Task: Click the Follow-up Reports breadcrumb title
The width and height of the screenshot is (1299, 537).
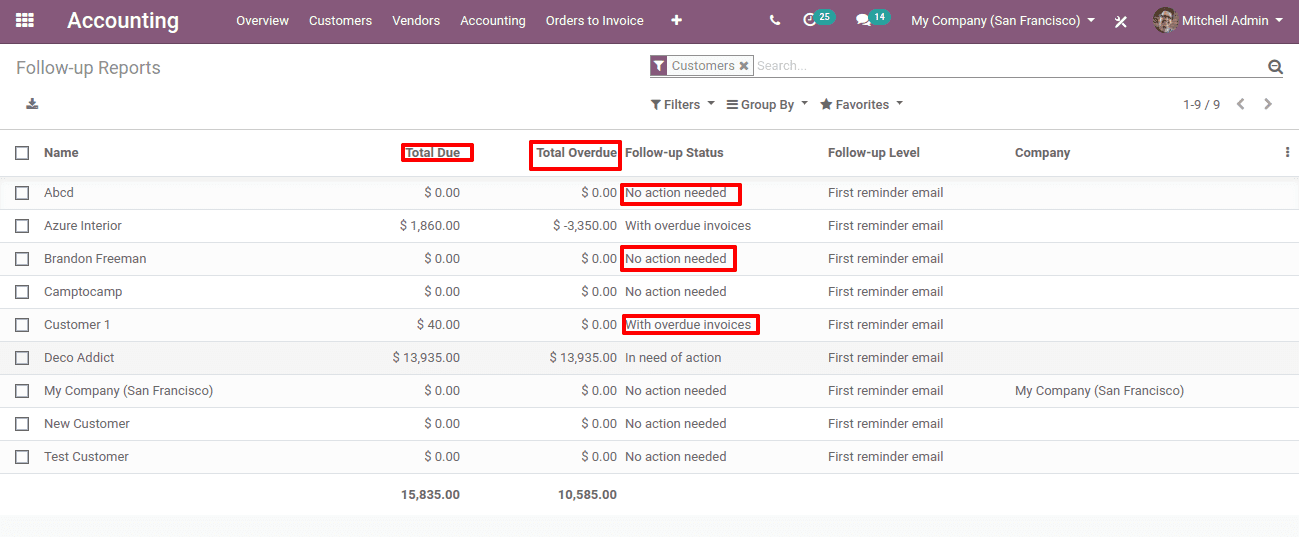Action: tap(88, 68)
